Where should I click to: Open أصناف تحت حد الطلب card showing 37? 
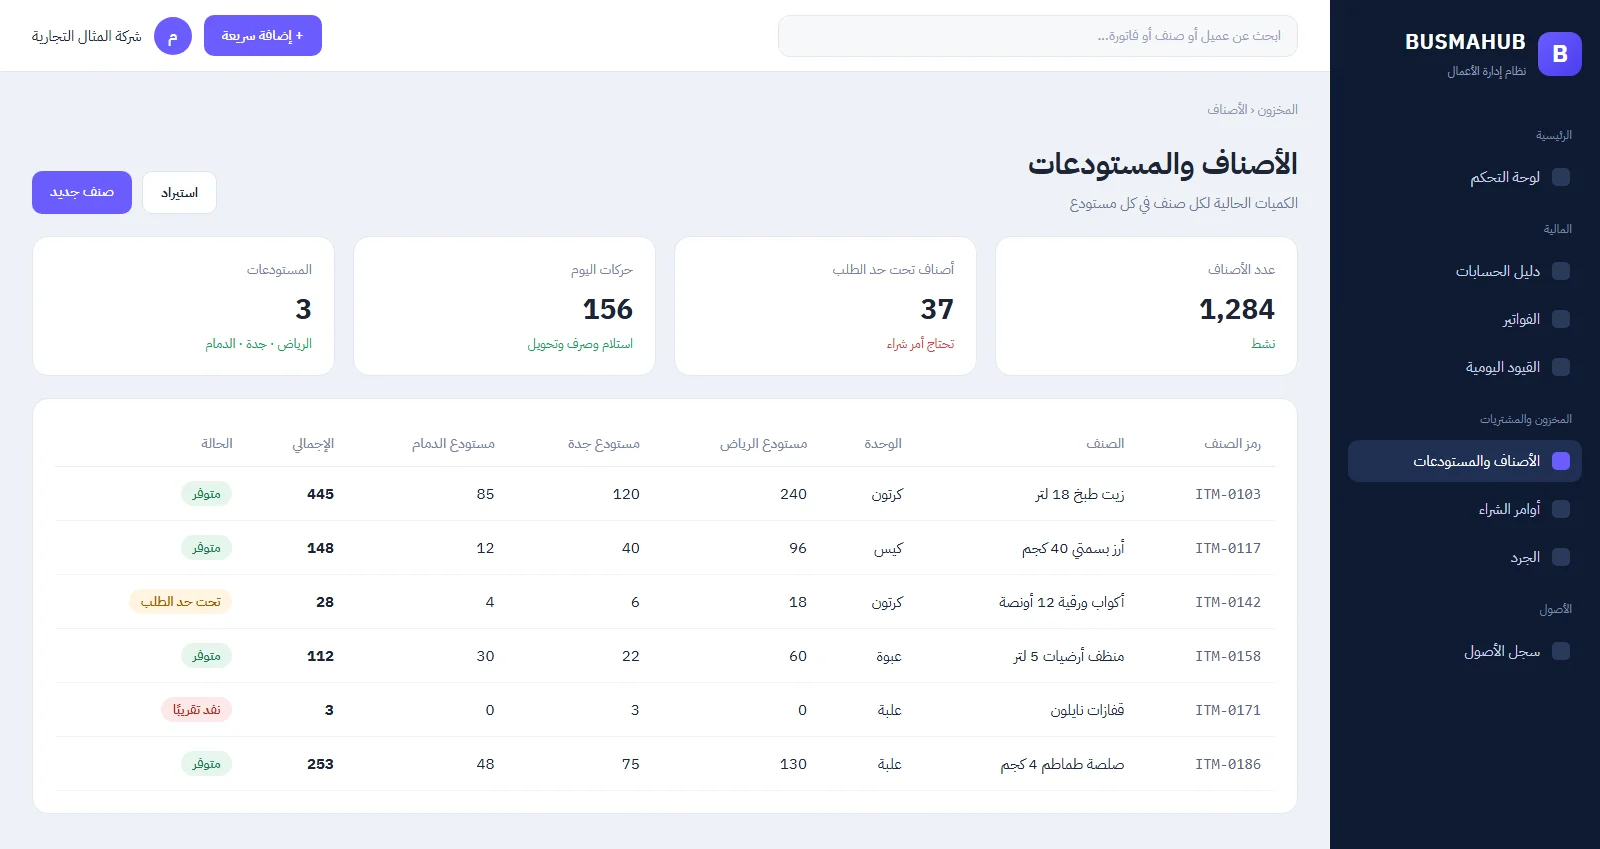point(825,306)
